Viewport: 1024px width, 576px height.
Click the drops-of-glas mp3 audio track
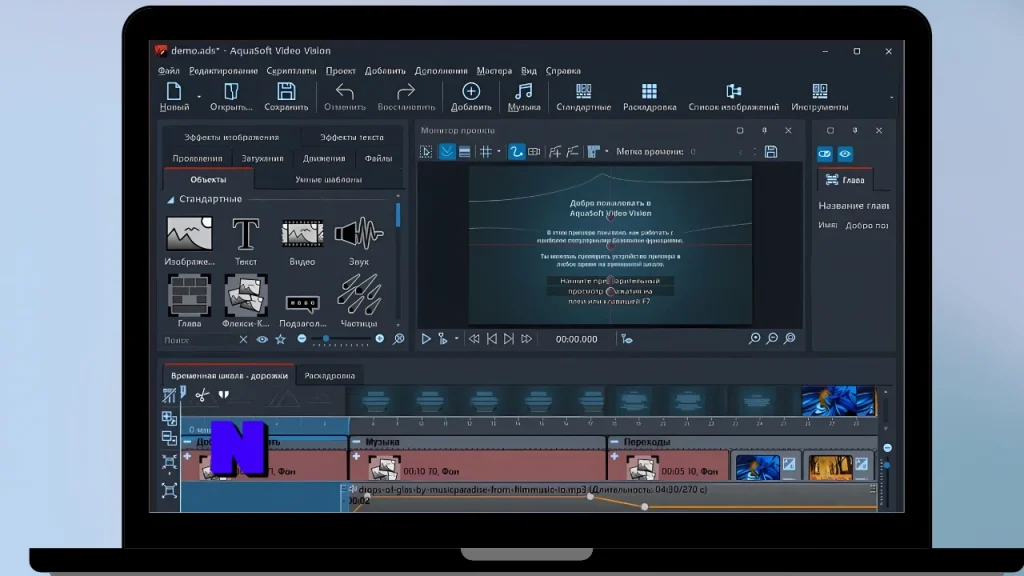coord(611,498)
